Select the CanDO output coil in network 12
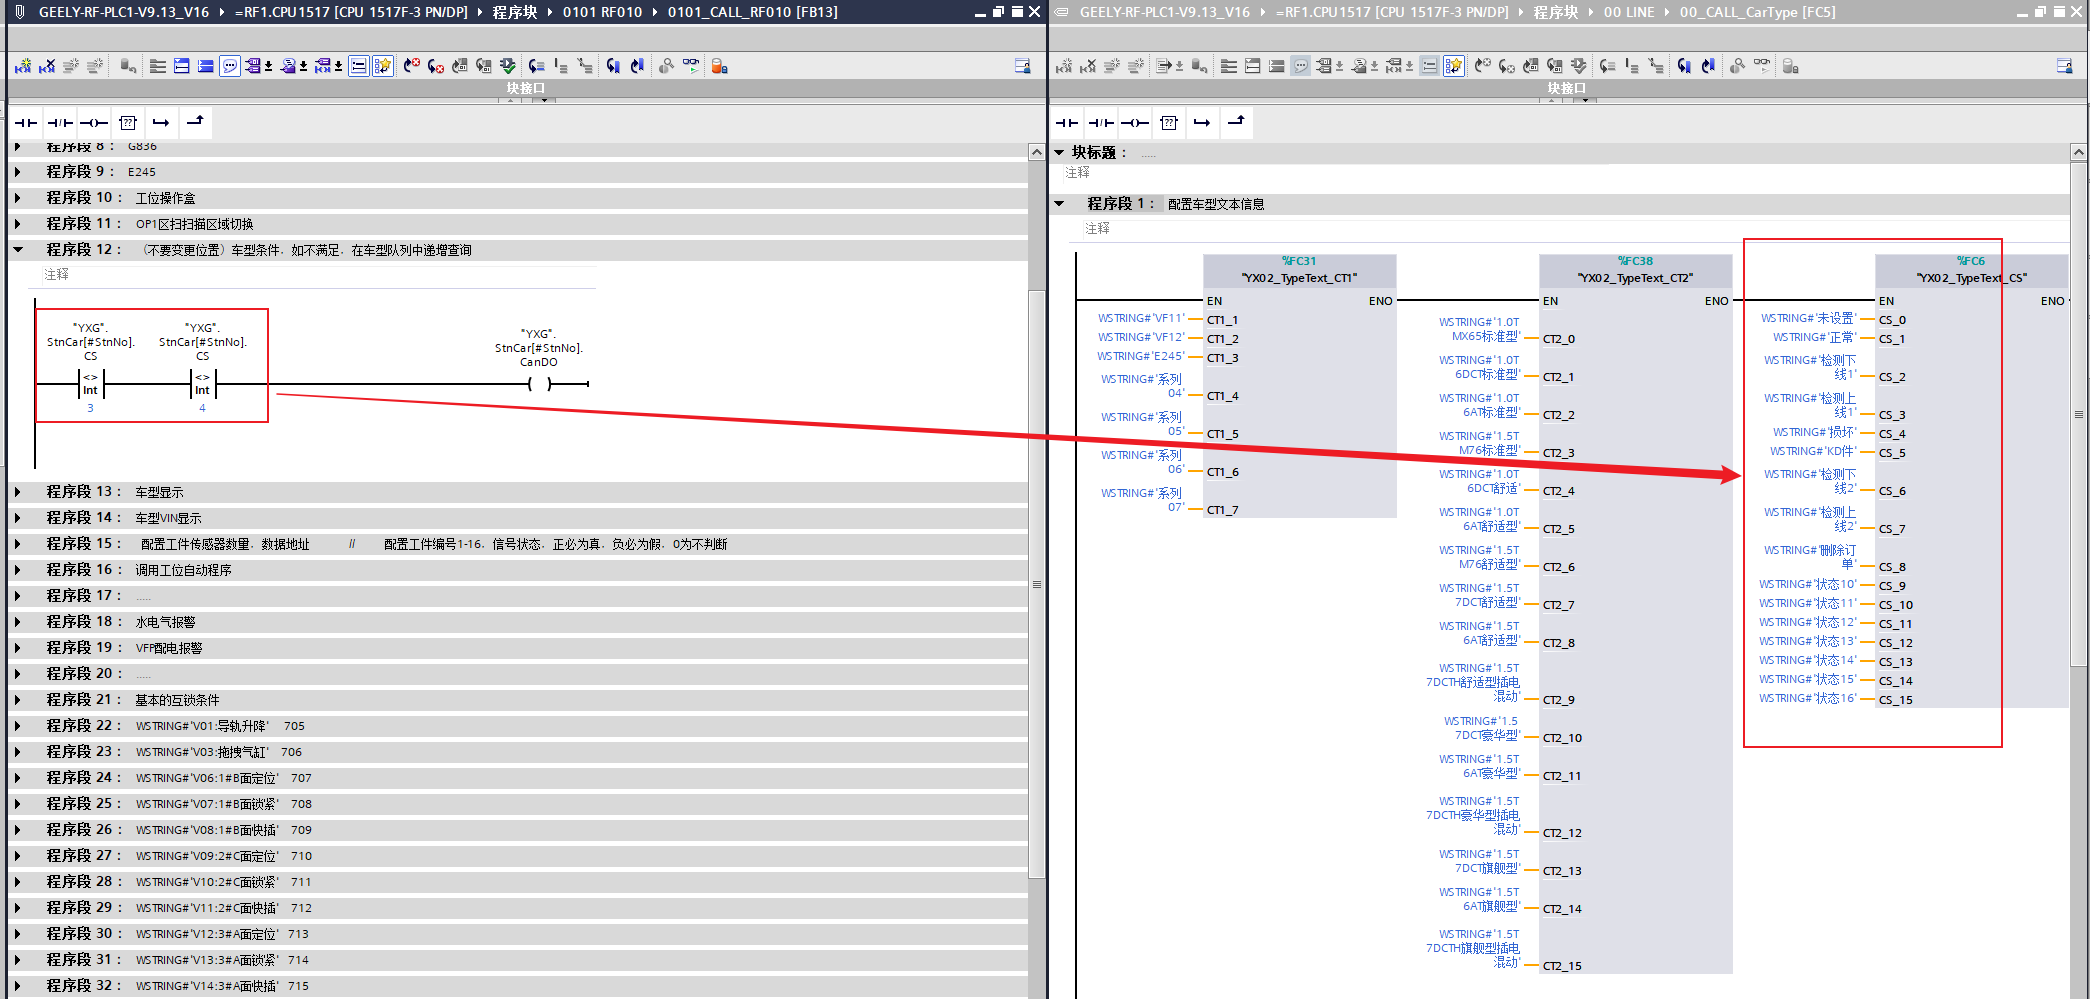The height and width of the screenshot is (999, 2090). pos(539,384)
